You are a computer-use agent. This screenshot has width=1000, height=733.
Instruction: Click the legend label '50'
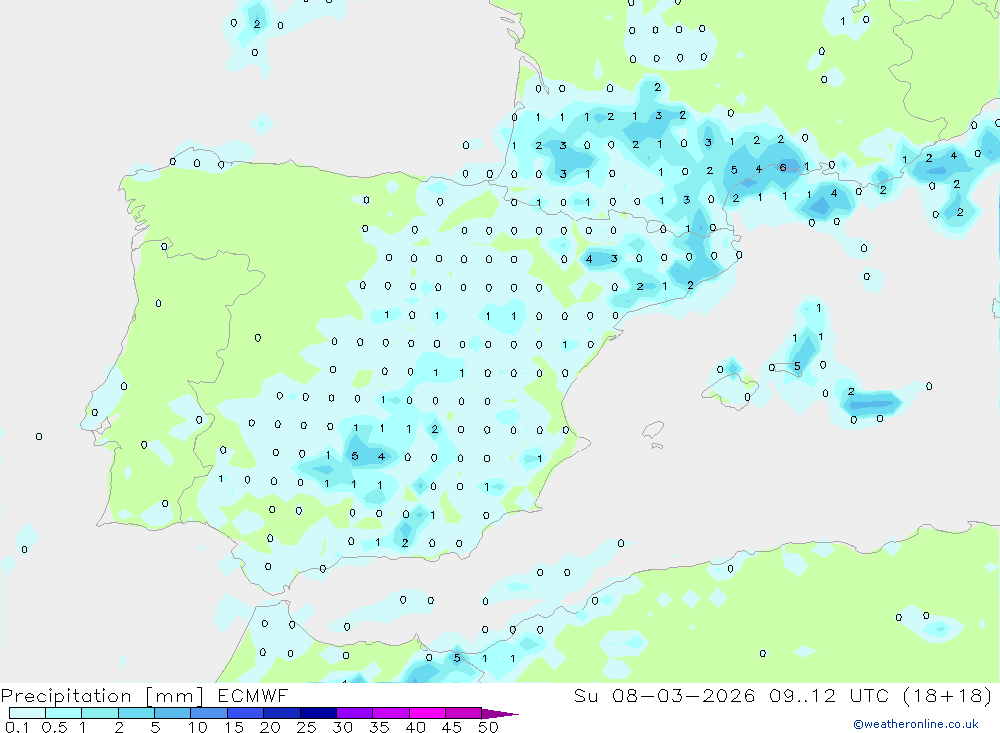[489, 727]
